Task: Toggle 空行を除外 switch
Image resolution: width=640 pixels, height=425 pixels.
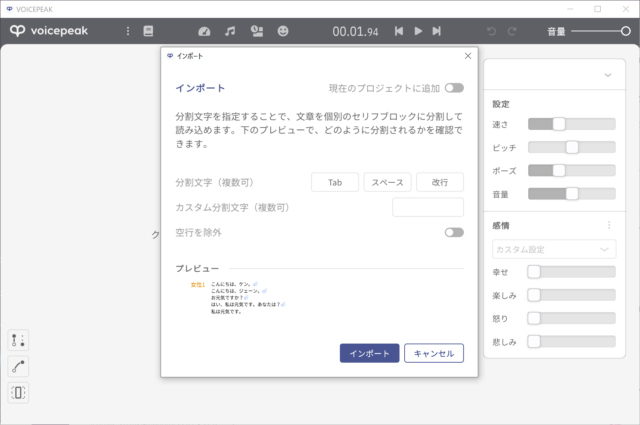Action: pyautogui.click(x=454, y=232)
